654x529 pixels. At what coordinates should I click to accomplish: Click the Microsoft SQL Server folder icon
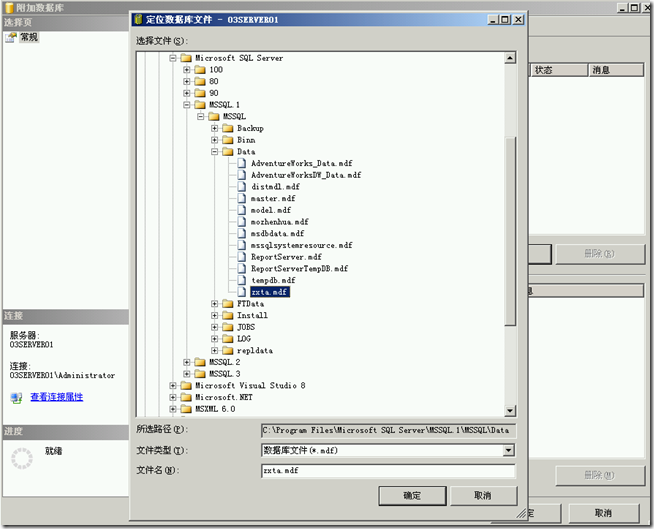pyautogui.click(x=186, y=58)
